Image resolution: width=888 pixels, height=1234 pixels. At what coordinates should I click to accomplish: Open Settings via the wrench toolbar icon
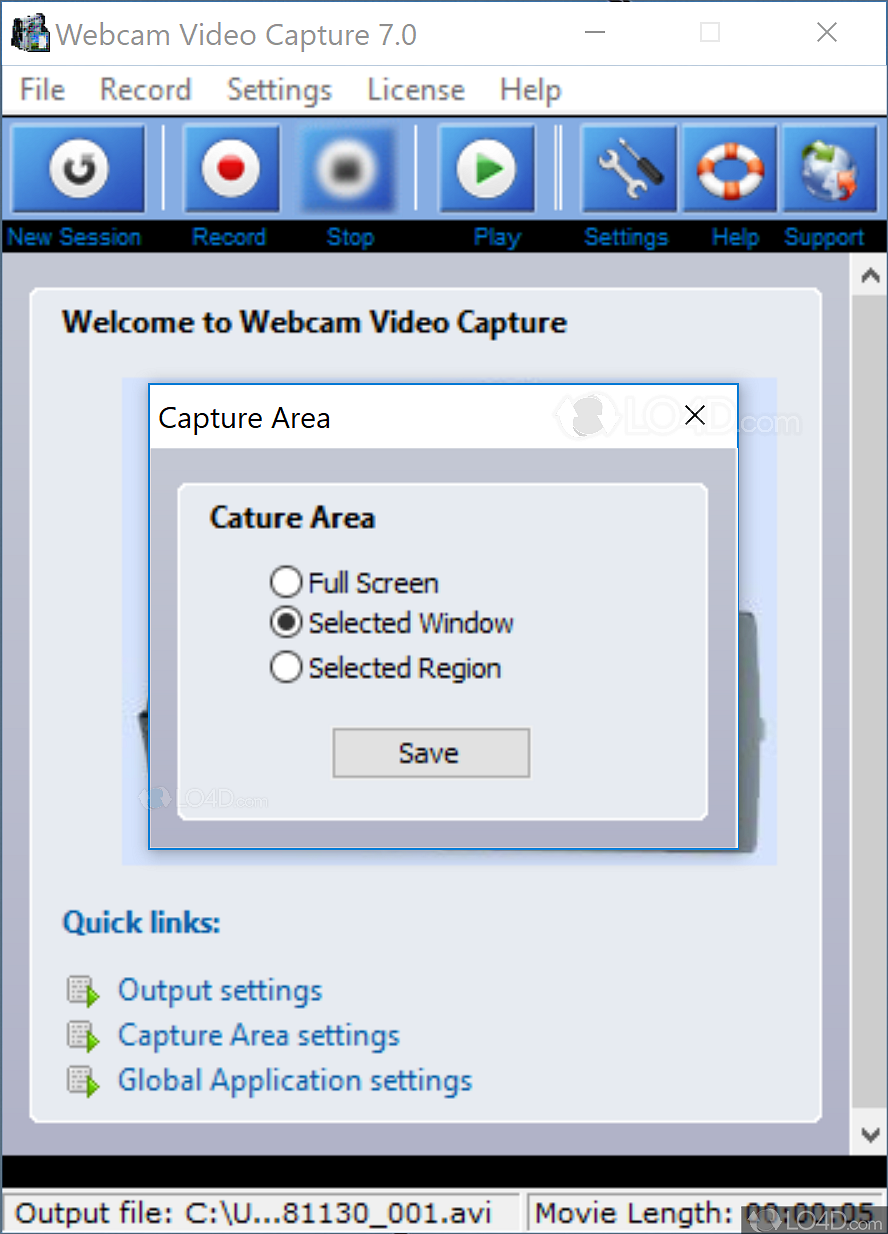coord(628,168)
